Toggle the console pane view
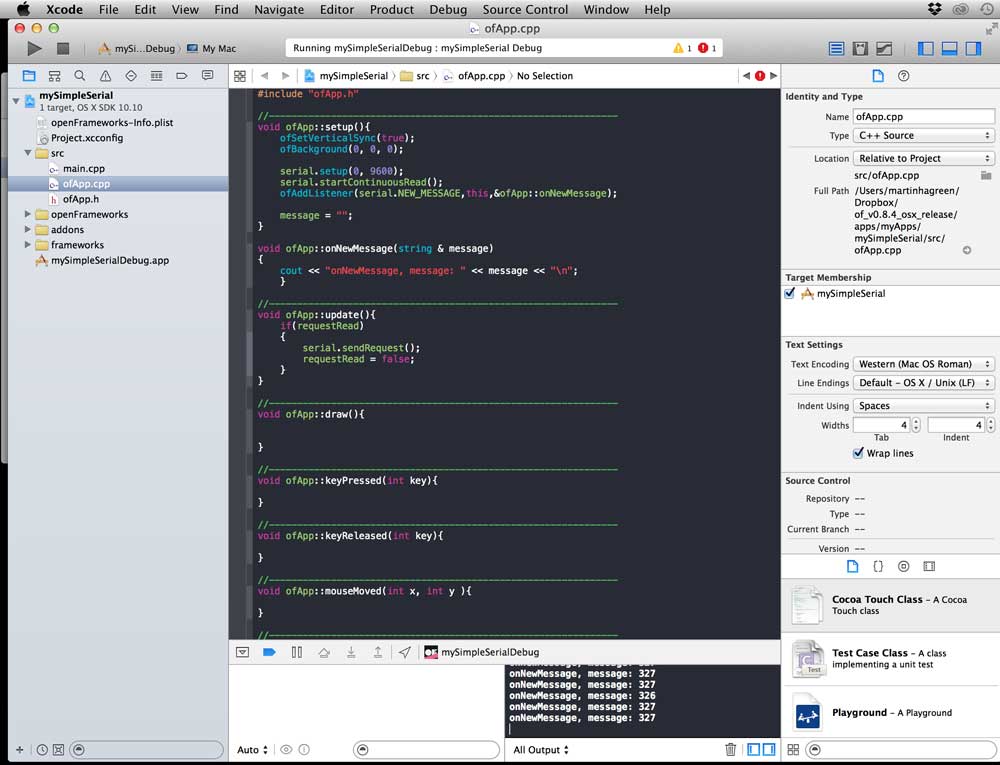The width and height of the screenshot is (1000, 765). 769,750
